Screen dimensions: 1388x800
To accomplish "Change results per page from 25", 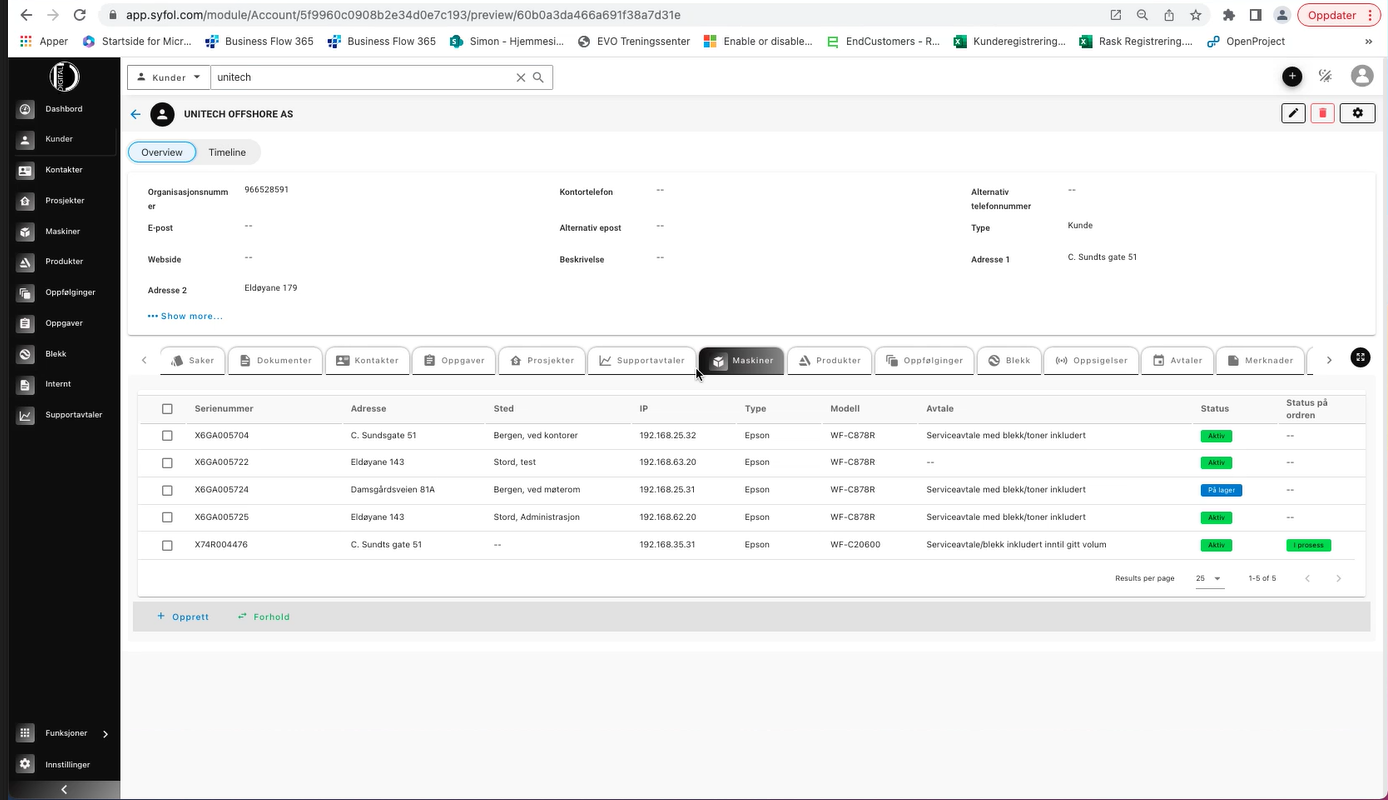I will pos(1209,578).
